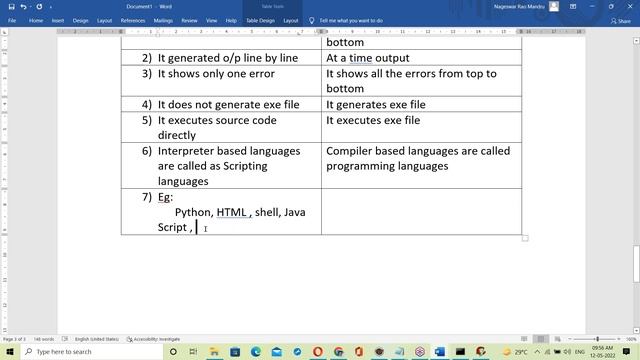Viewport: 640px width, 360px height.
Task: Click the Tell me what you want to do box
Action: click(x=347, y=20)
